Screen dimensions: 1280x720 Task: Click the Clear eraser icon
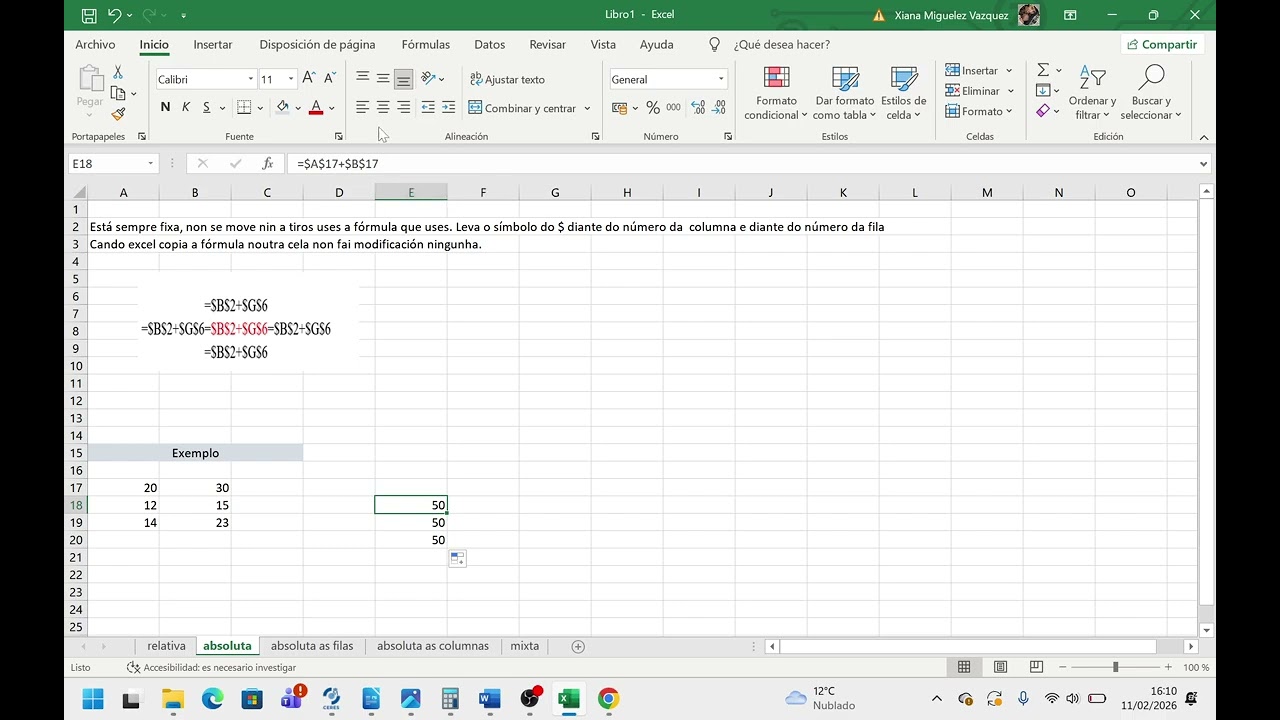(1043, 111)
